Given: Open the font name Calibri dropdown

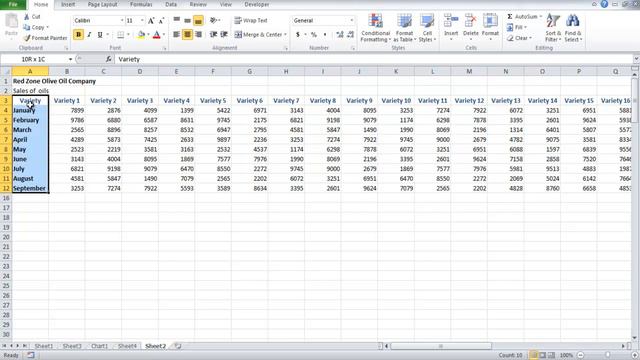Looking at the screenshot, I should point(122,20).
